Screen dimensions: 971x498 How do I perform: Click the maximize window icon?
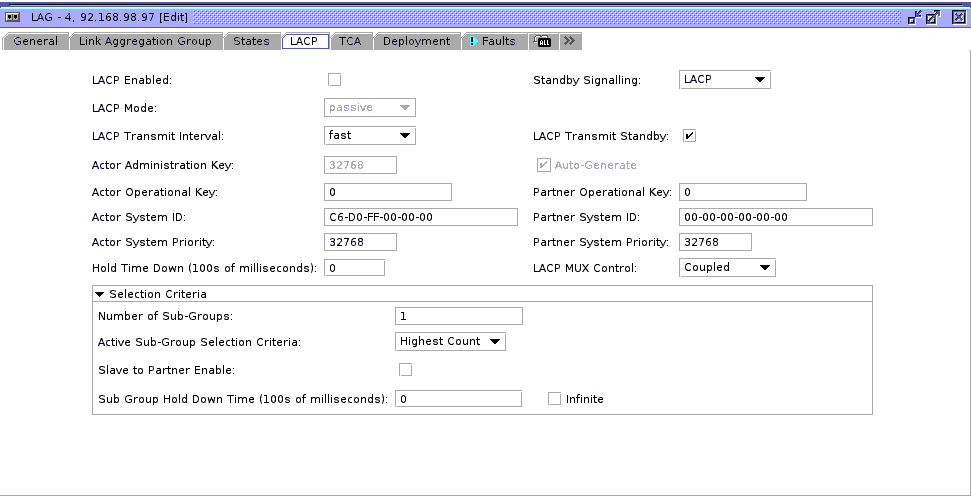click(x=933, y=17)
